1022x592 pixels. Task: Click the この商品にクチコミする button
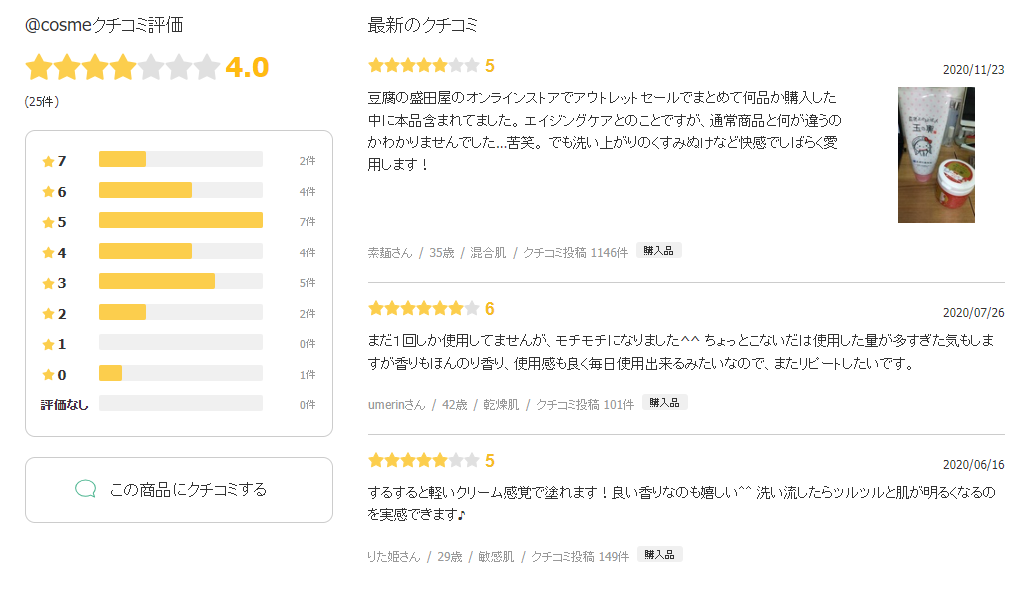click(x=179, y=490)
